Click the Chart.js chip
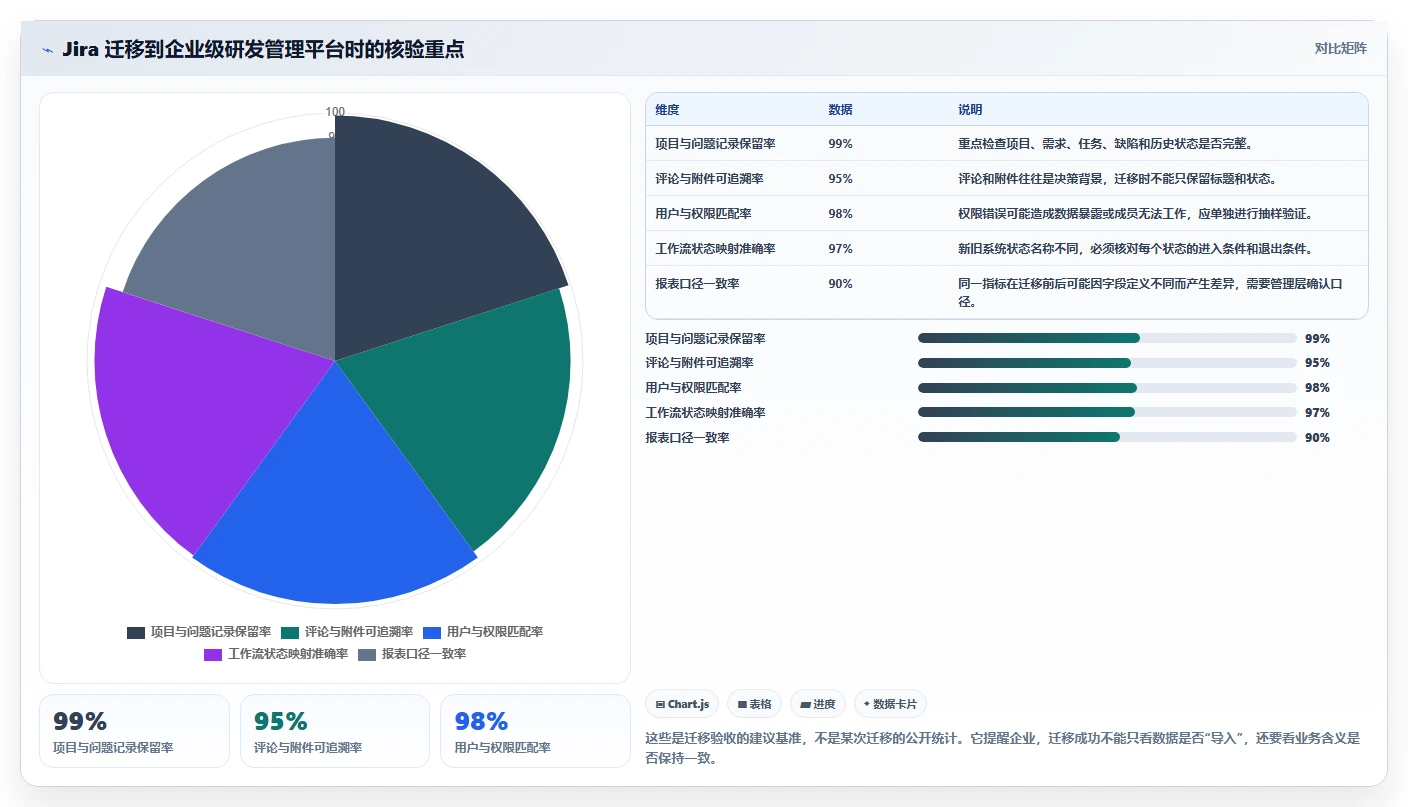This screenshot has height=807, width=1408. [x=682, y=704]
